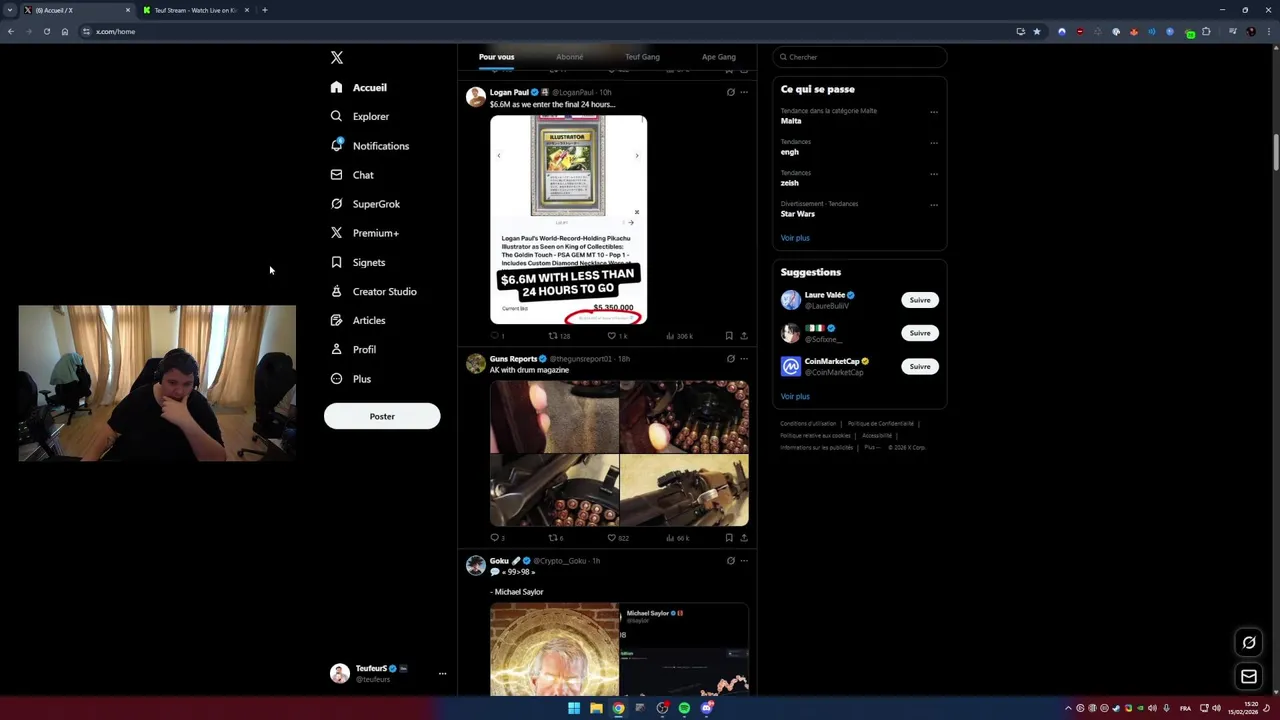Follow Laure Valée with Suivre button

(920, 300)
